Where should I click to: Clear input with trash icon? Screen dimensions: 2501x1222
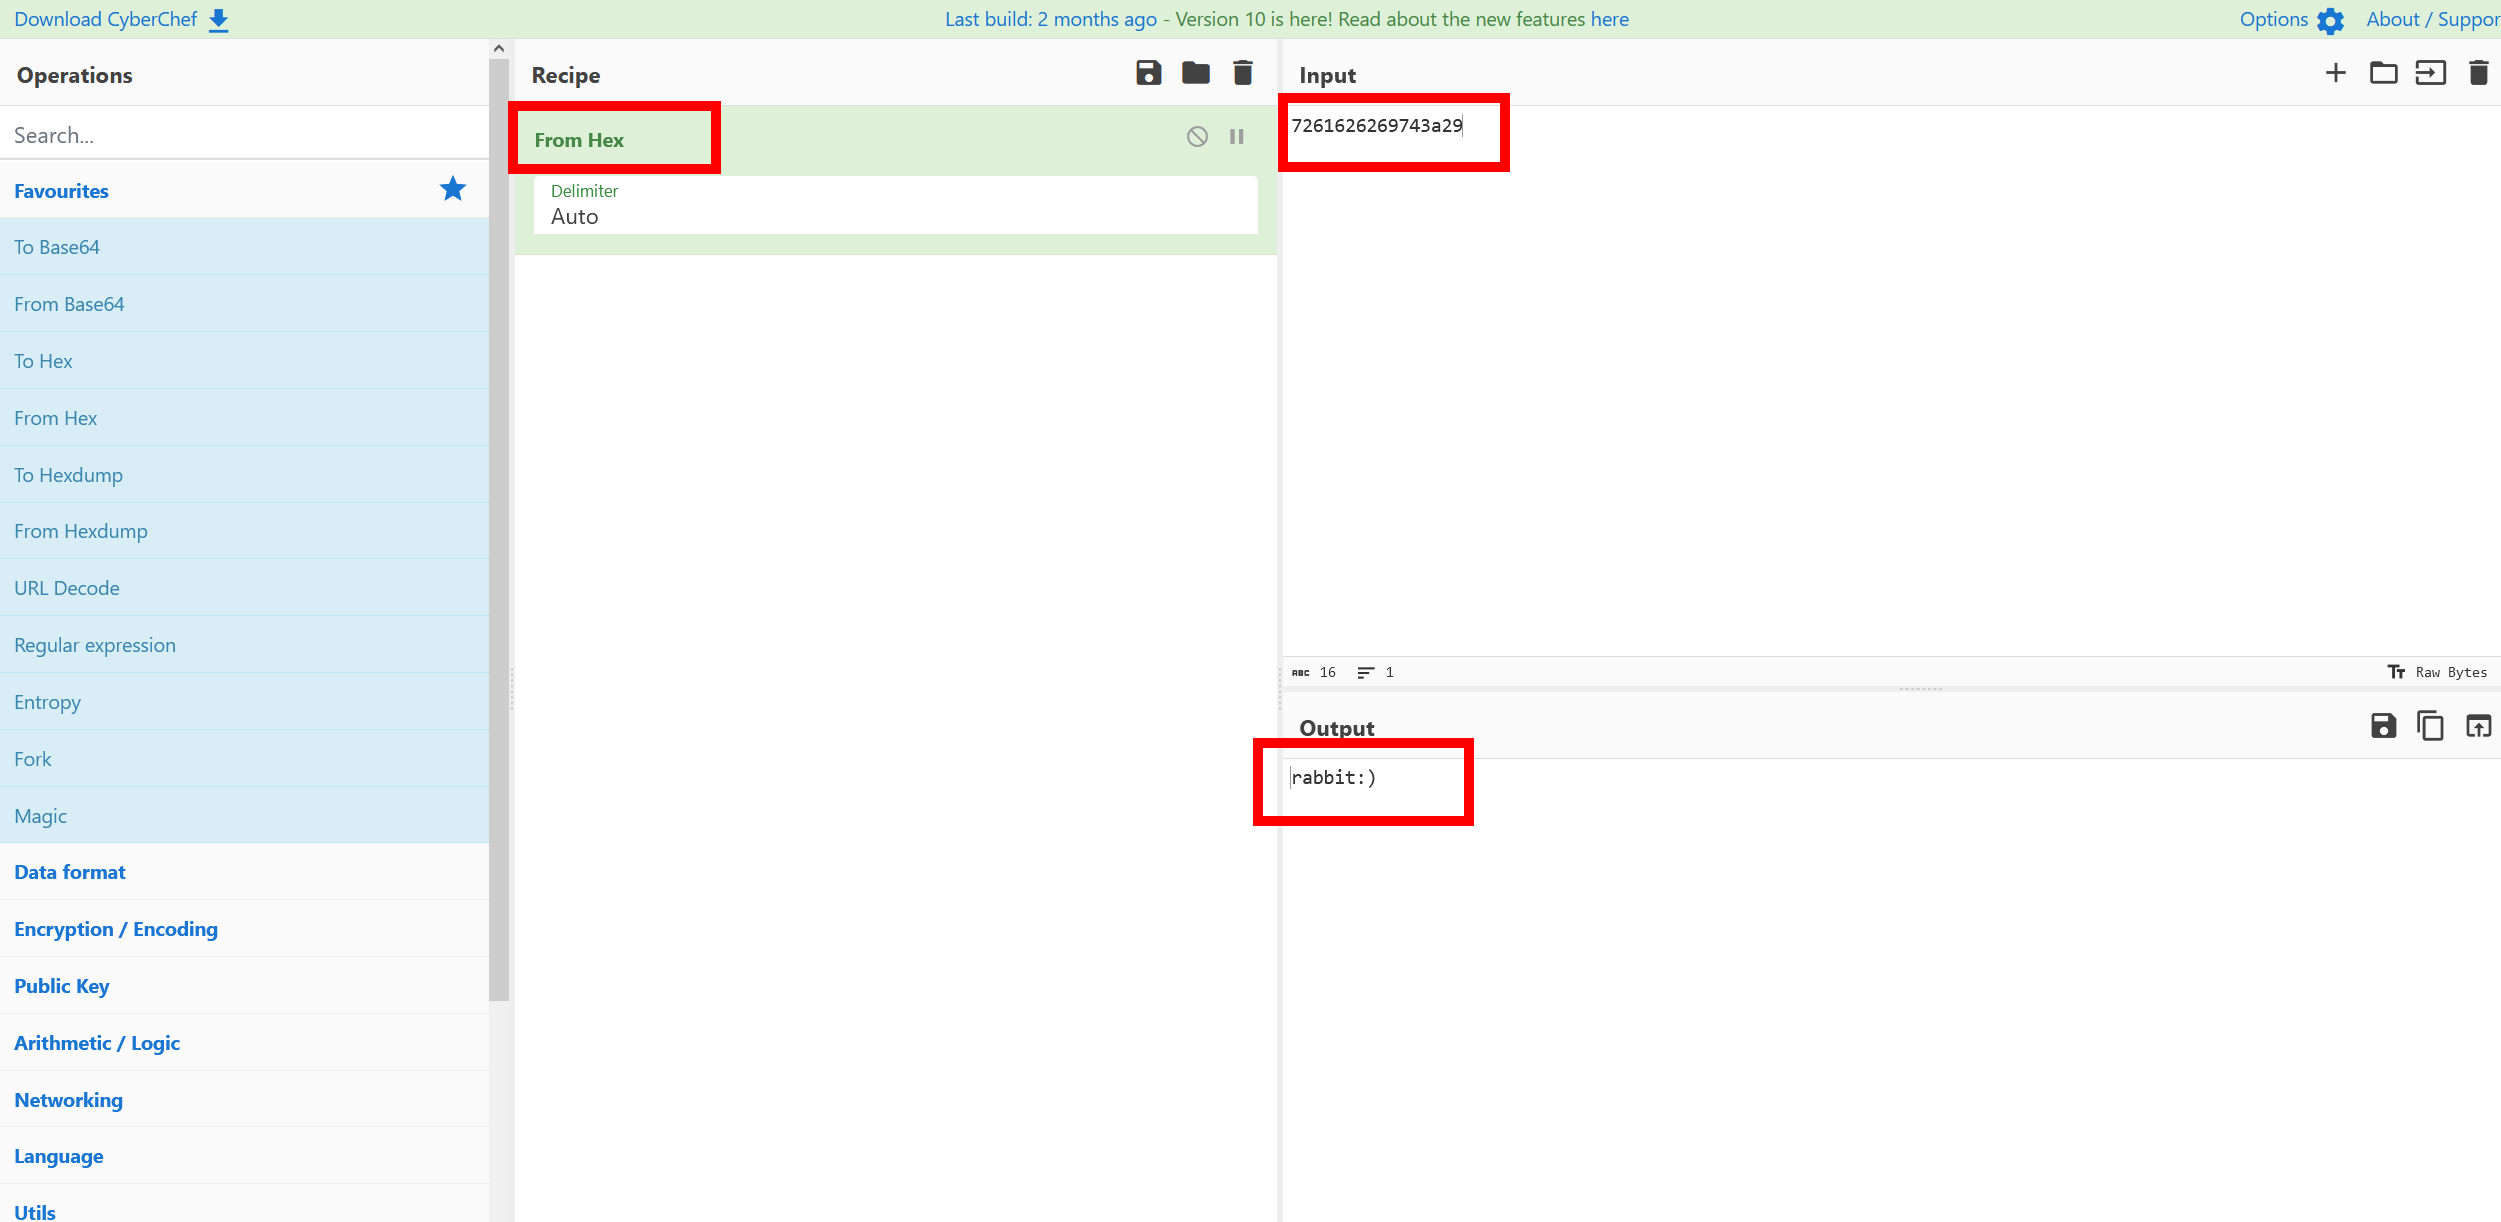tap(2478, 73)
